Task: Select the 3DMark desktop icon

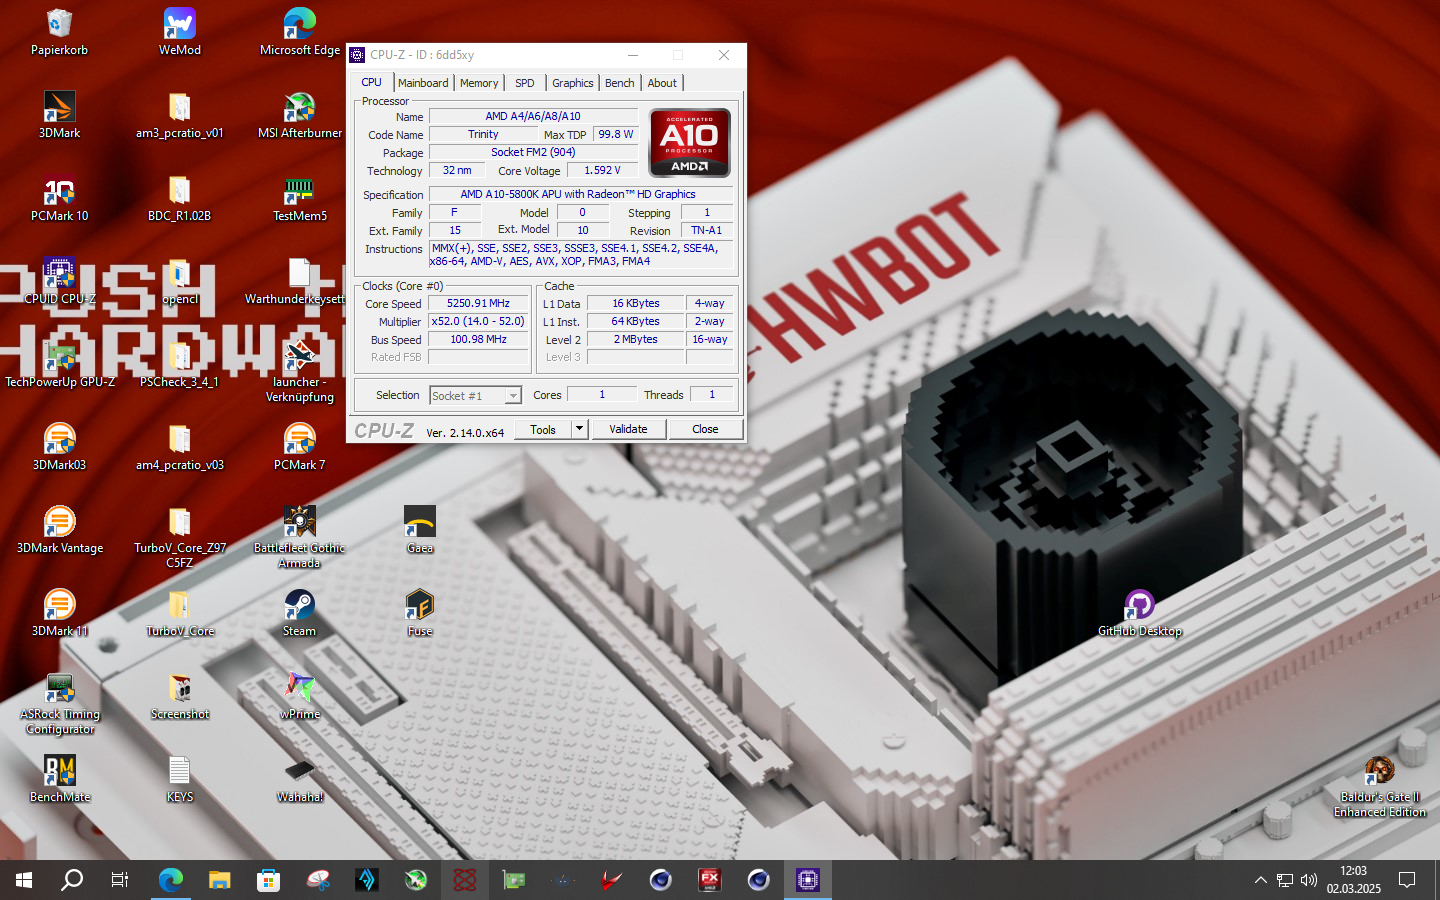Action: [59, 115]
